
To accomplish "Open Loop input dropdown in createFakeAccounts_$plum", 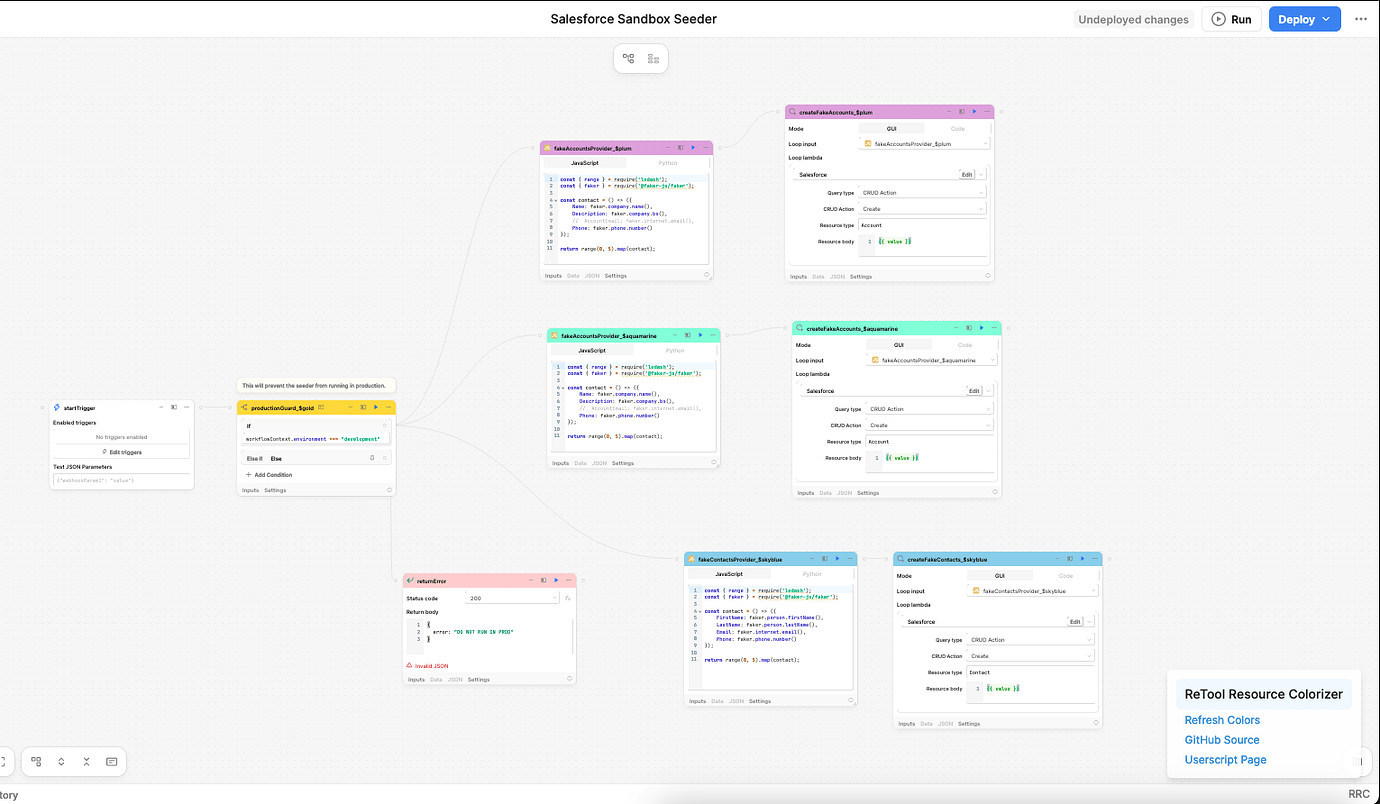I will (925, 144).
